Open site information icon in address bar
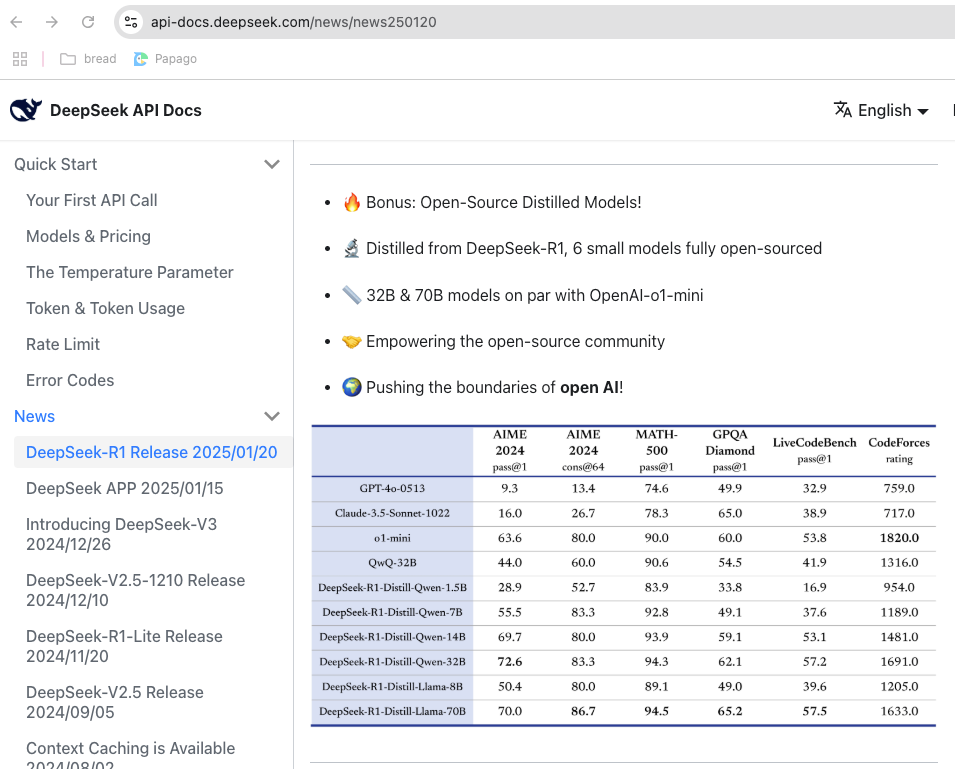955x769 pixels. click(x=130, y=22)
